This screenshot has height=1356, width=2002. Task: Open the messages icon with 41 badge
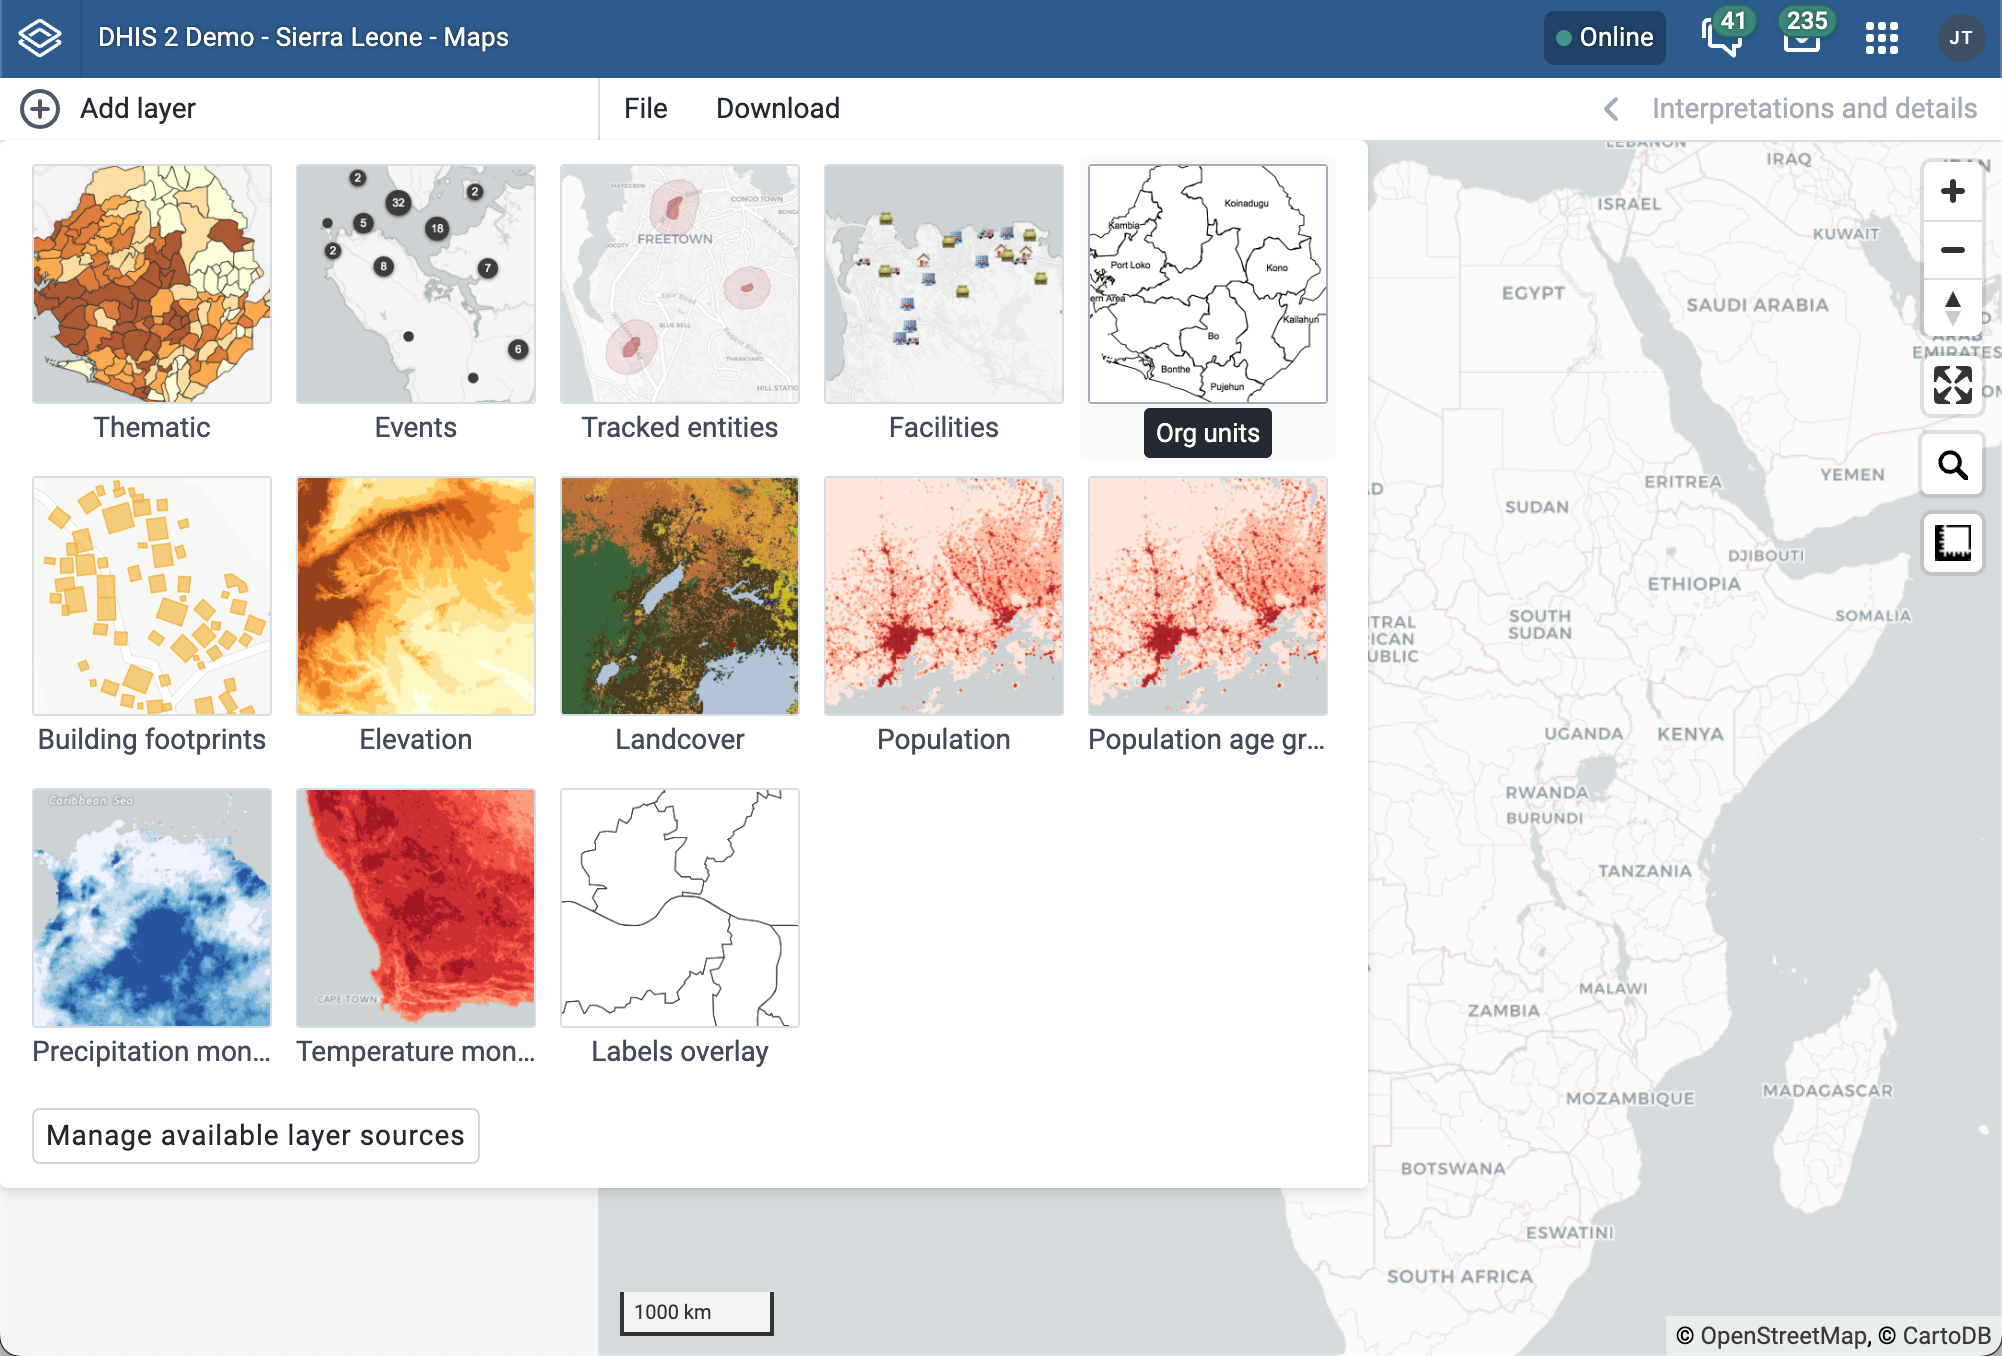[1721, 38]
